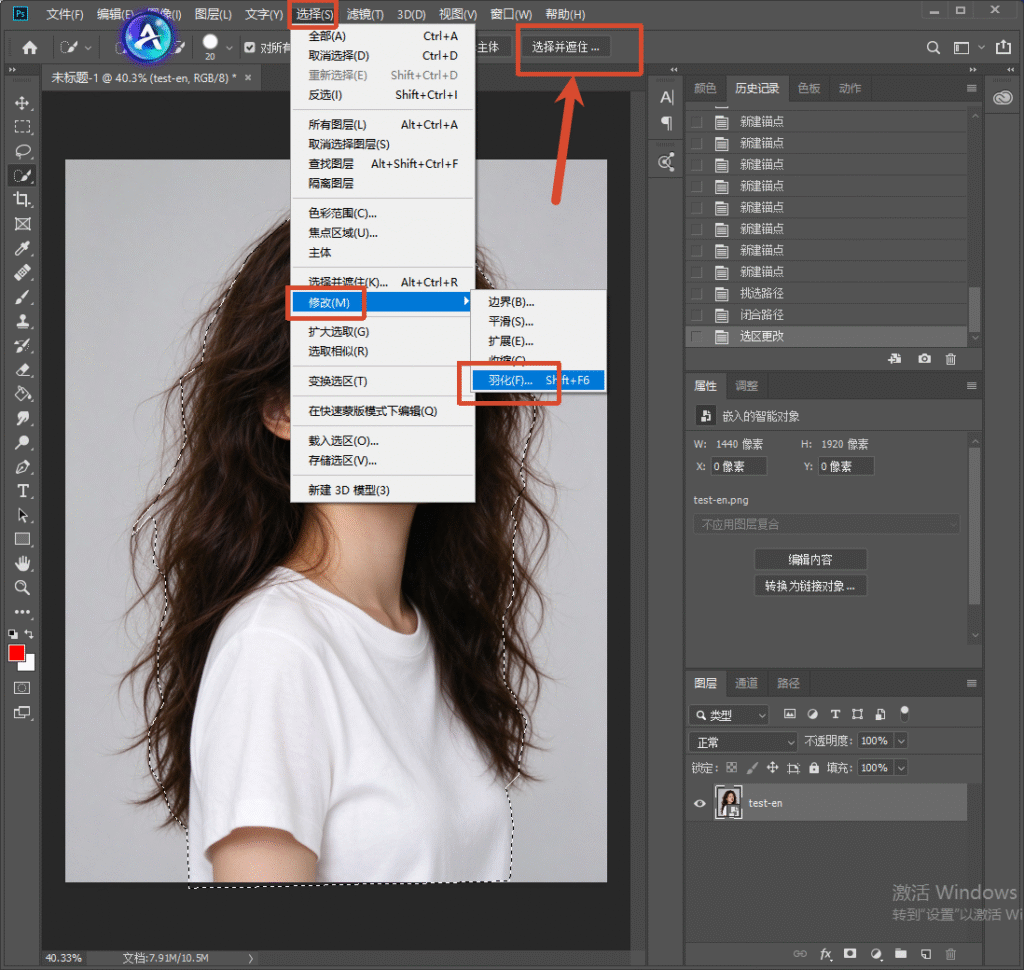Open the blend mode 正常 dropdown
This screenshot has height=970, width=1024.
(743, 742)
